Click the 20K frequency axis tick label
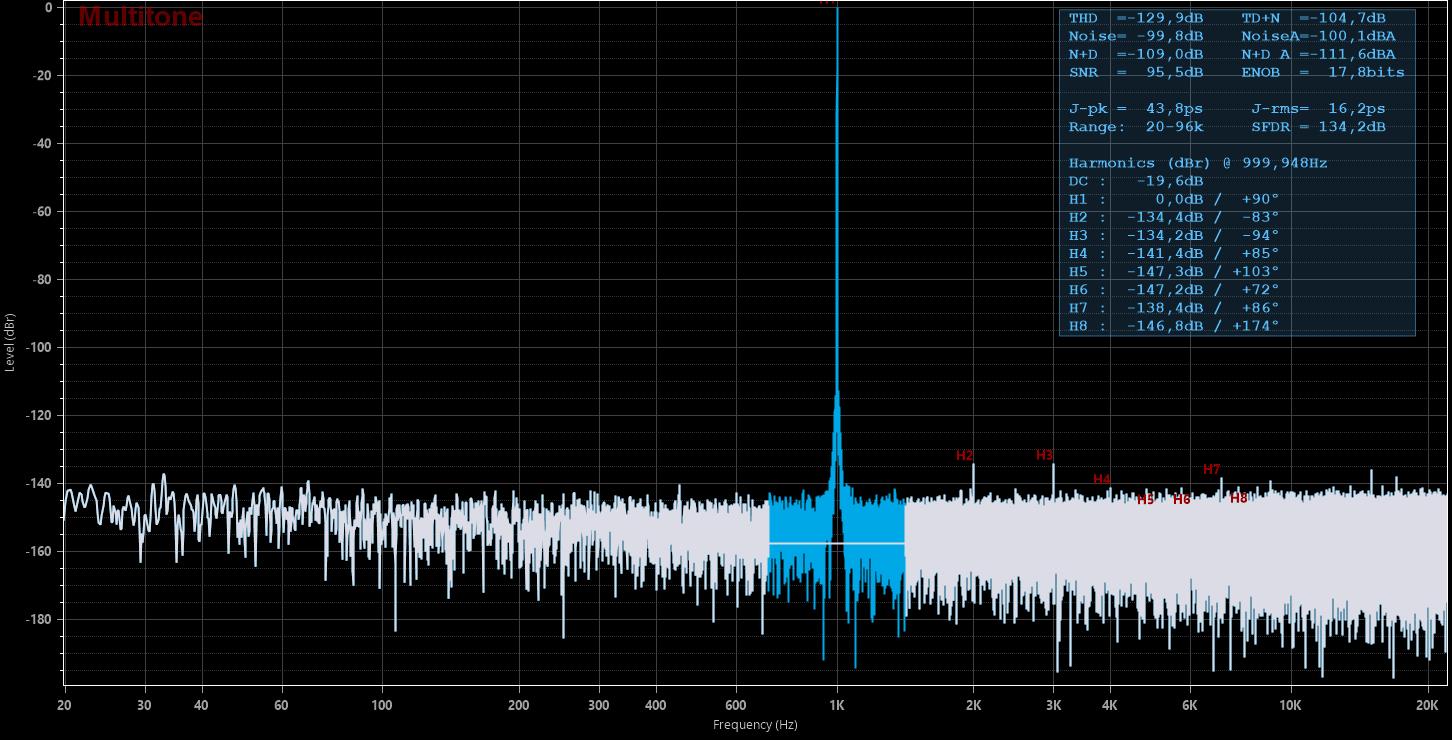Image resolution: width=1452 pixels, height=740 pixels. tap(1427, 704)
